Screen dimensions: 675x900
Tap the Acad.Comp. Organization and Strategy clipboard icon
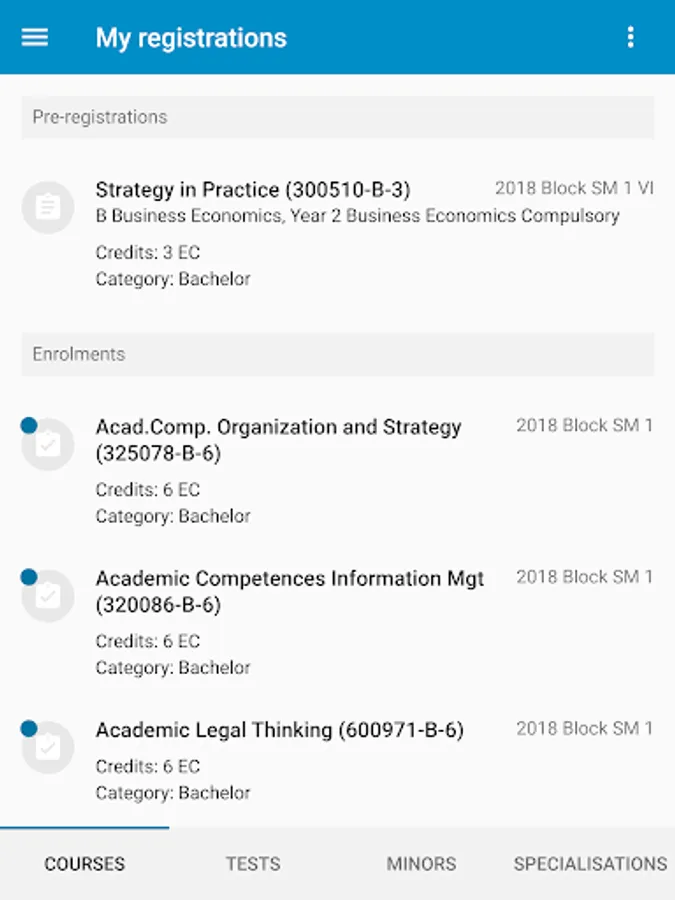point(48,445)
